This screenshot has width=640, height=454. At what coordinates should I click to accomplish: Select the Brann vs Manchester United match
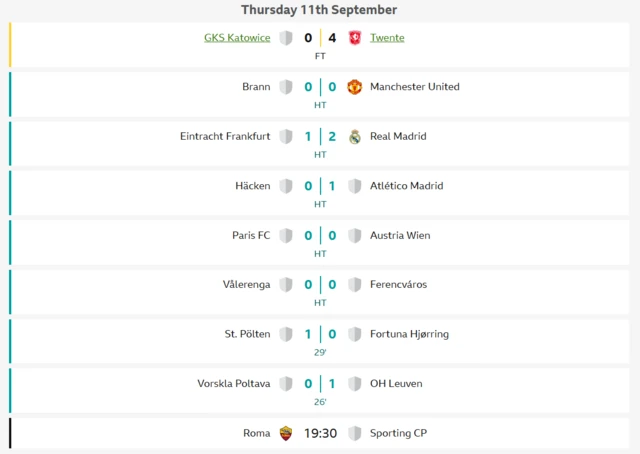[320, 94]
